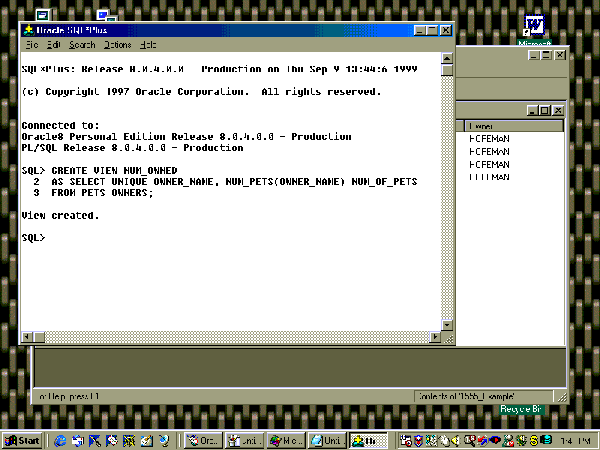Click the SQL*Plus horizontal scrollbar thumb
The width and height of the screenshot is (600, 450).
pos(39,337)
